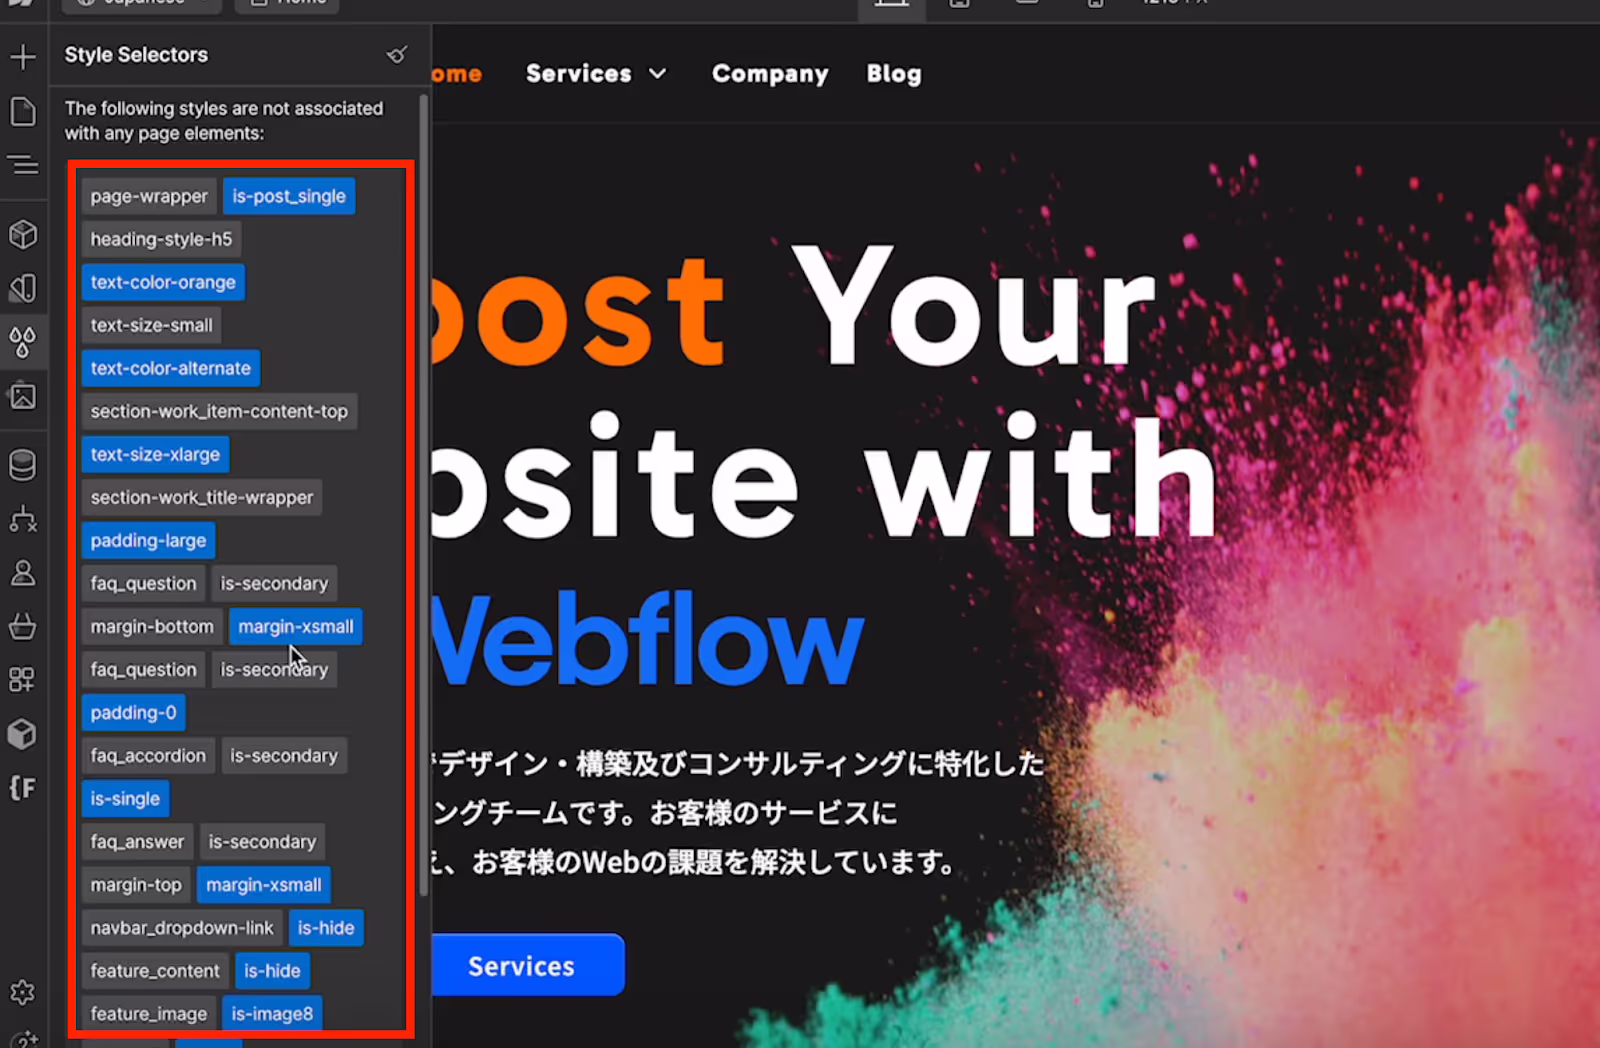The image size is (1600, 1048).
Task: Select the text-size-xlarge tag
Action: click(155, 455)
